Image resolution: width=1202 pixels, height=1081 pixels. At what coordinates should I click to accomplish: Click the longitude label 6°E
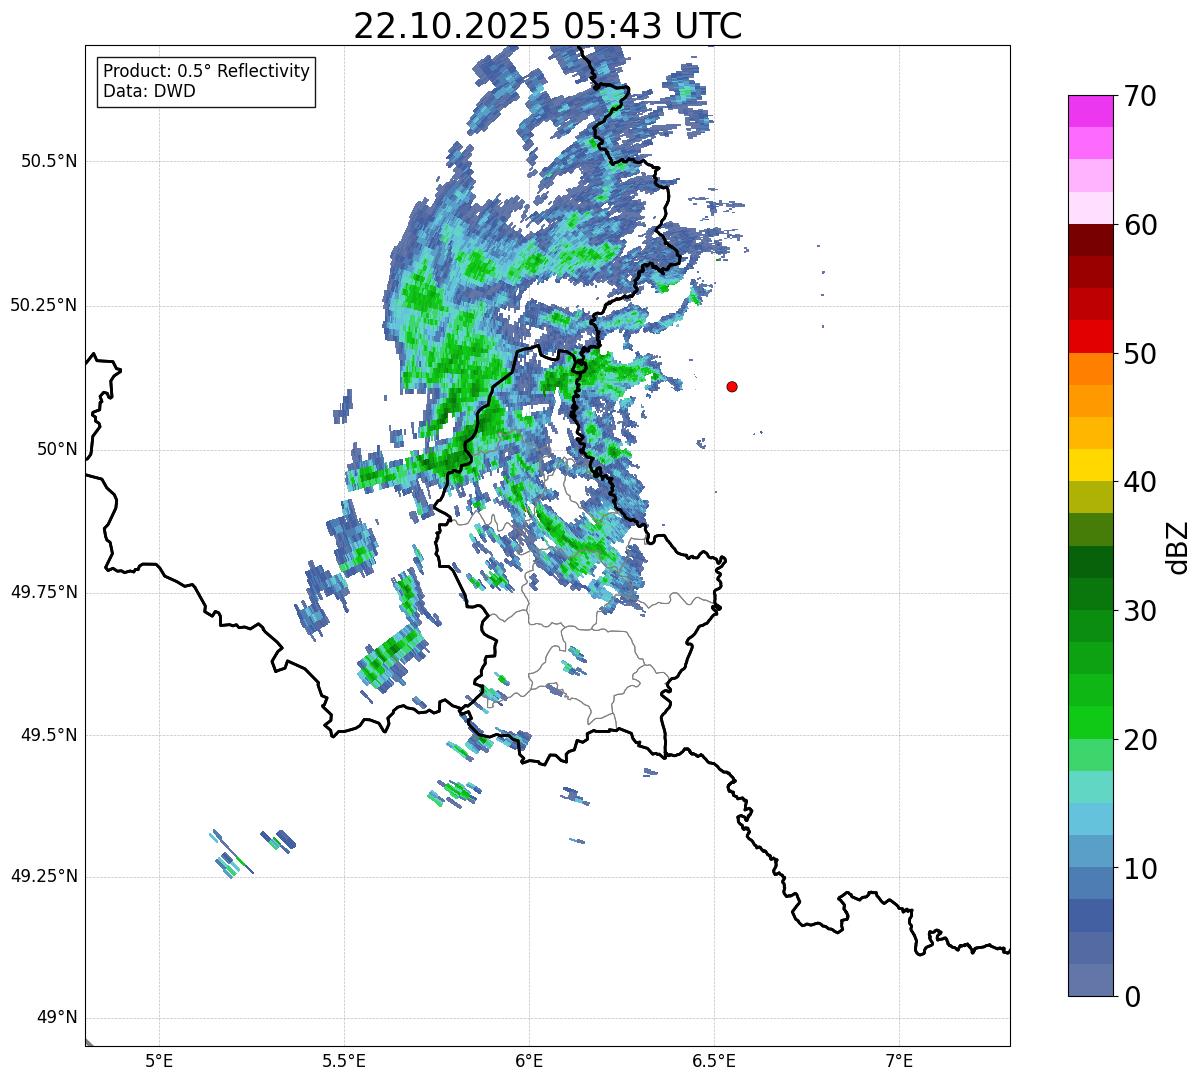click(x=529, y=1061)
